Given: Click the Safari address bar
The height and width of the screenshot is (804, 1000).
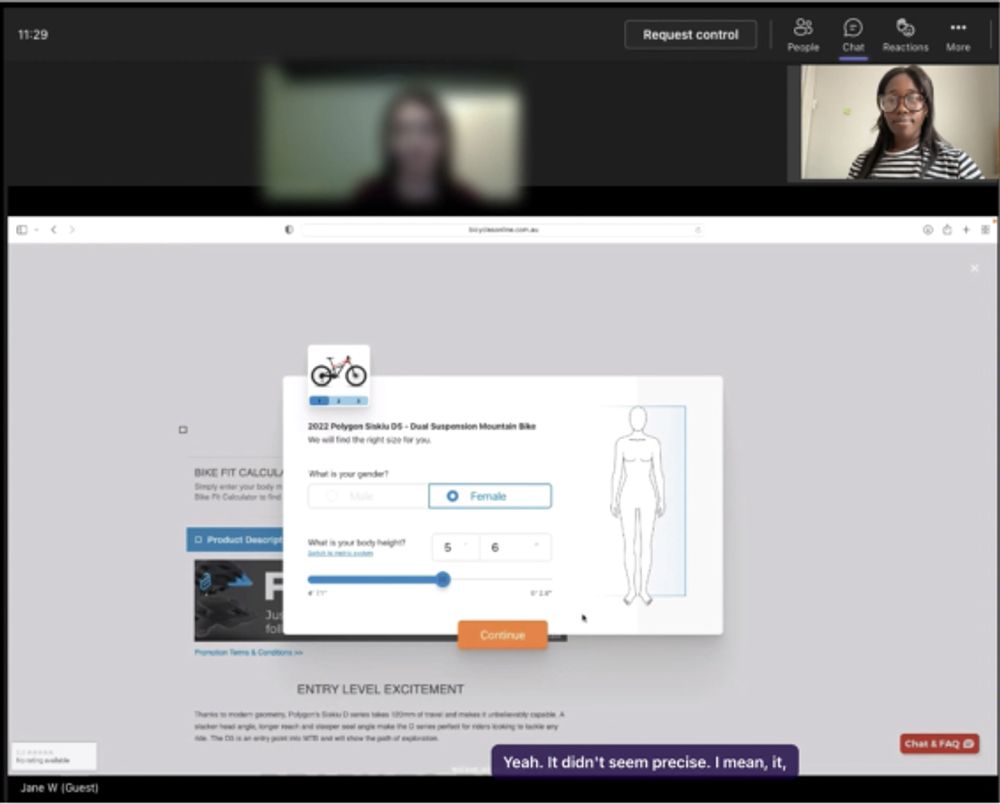Looking at the screenshot, I should 503,230.
